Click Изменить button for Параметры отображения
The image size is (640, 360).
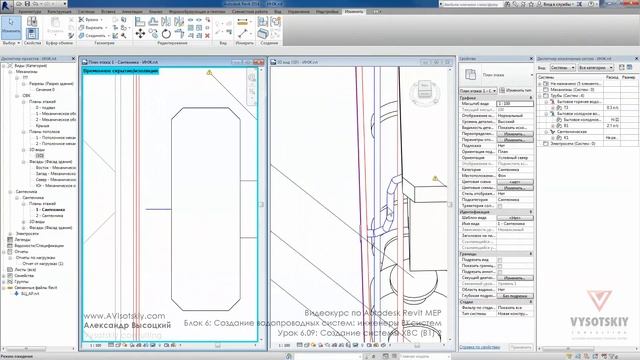tap(515, 140)
